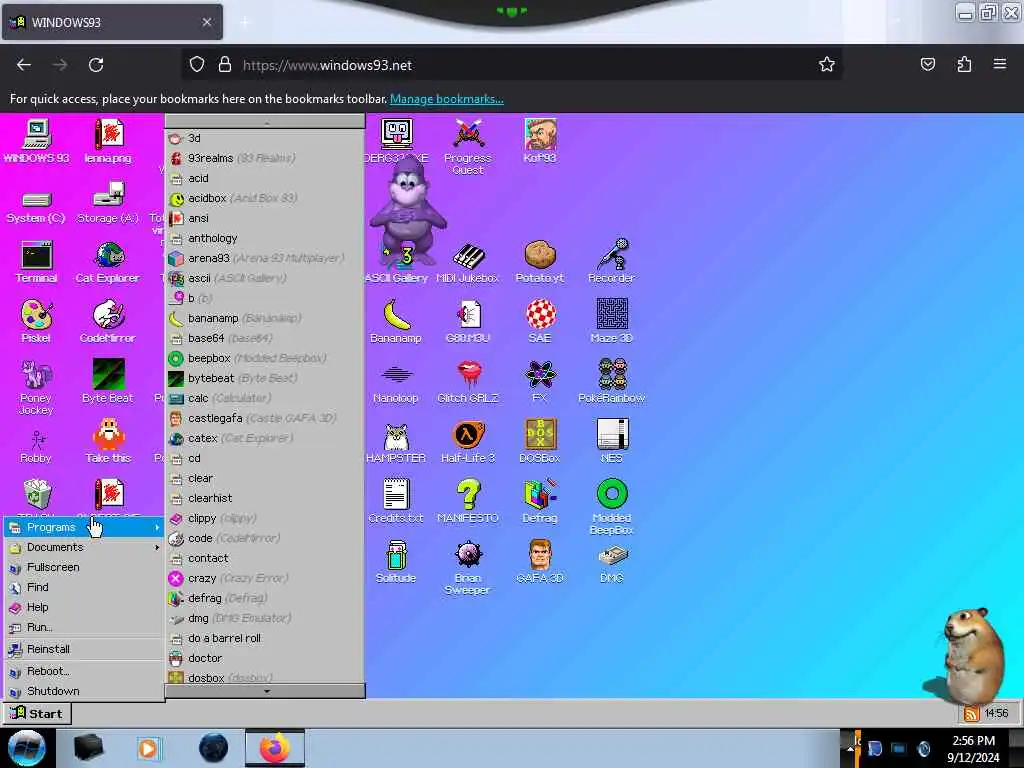Image resolution: width=1024 pixels, height=768 pixels.
Task: Launch Brian Sweeper icon
Action: (x=468, y=568)
